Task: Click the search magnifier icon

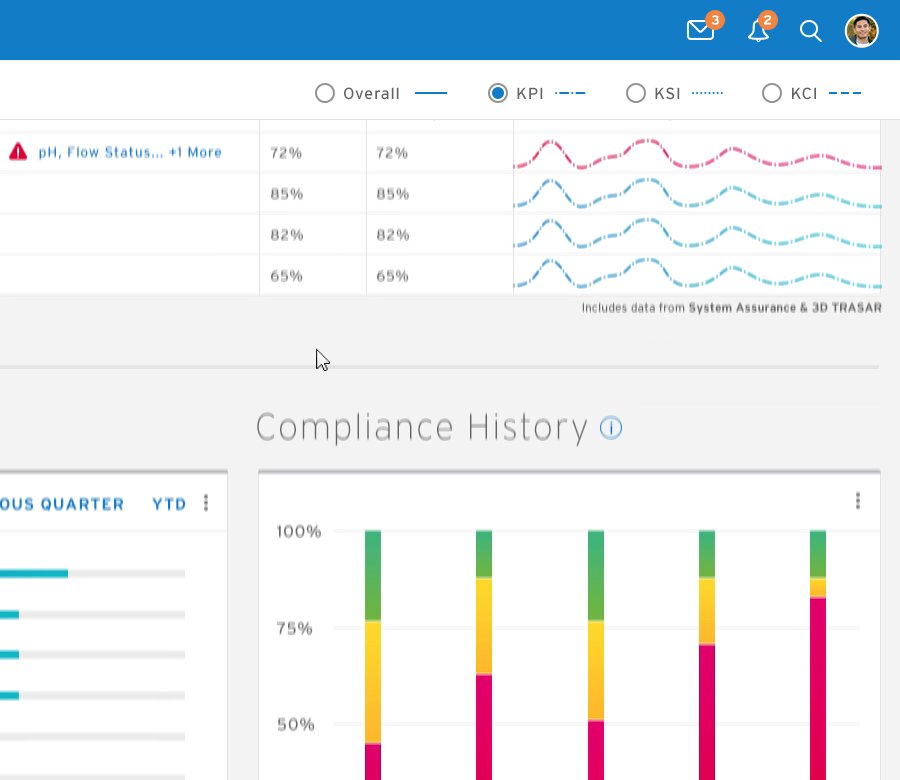Action: pyautogui.click(x=810, y=31)
